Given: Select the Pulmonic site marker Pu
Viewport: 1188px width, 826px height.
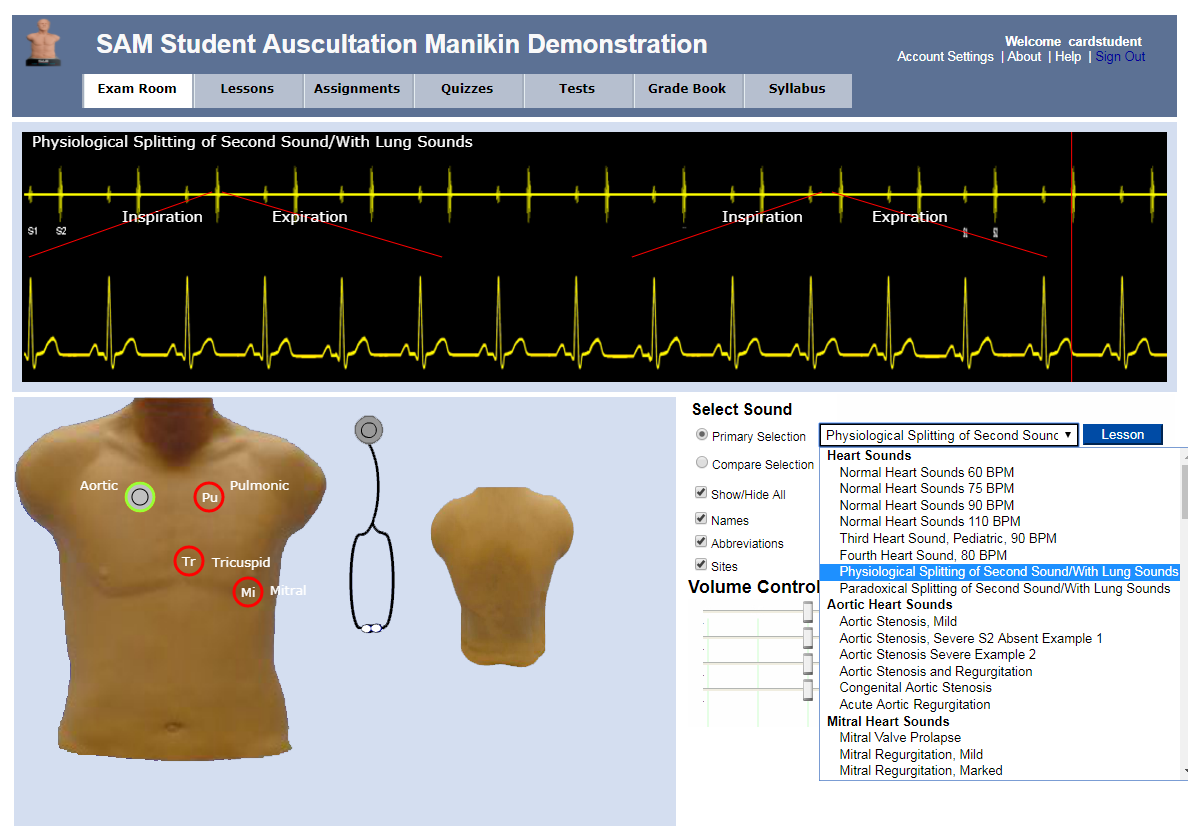Looking at the screenshot, I should [x=209, y=497].
